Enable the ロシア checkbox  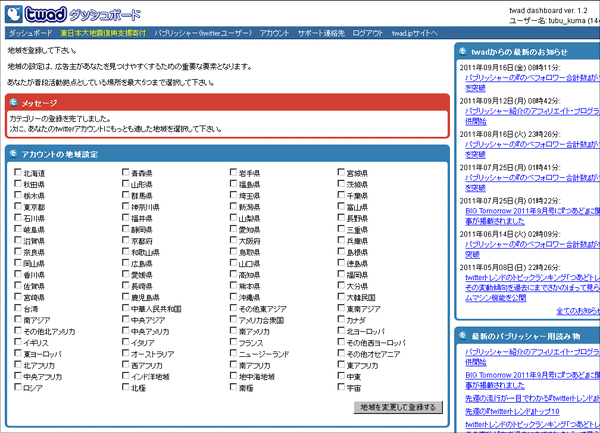click(x=18, y=387)
